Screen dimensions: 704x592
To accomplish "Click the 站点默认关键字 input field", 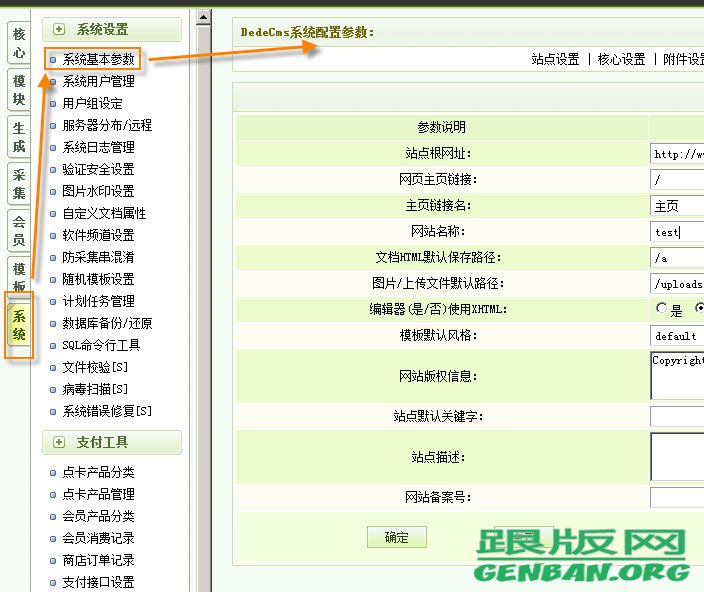I will point(677,417).
